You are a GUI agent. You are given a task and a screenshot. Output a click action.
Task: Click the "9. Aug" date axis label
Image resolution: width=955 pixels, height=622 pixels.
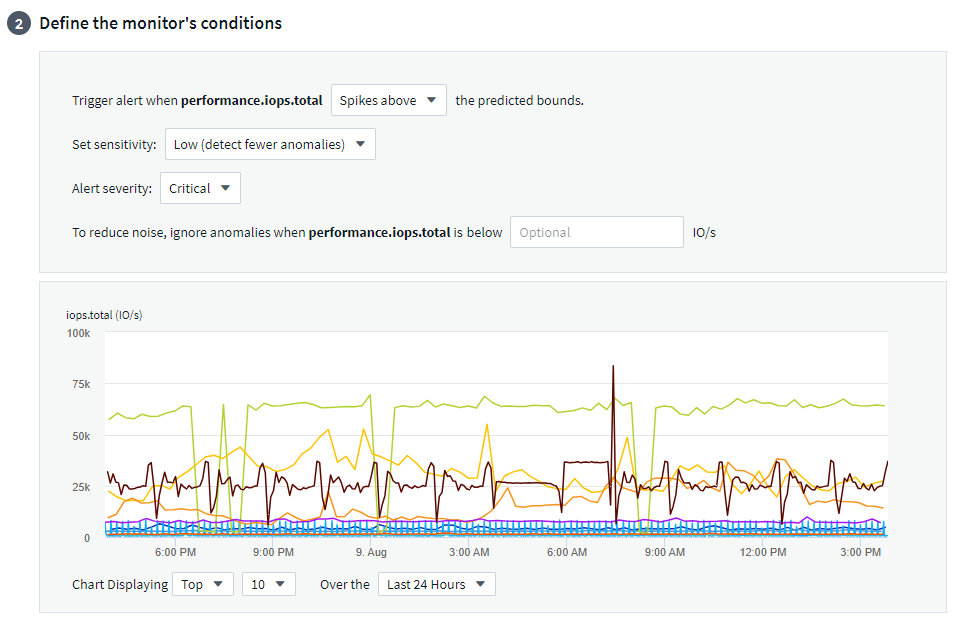371,552
